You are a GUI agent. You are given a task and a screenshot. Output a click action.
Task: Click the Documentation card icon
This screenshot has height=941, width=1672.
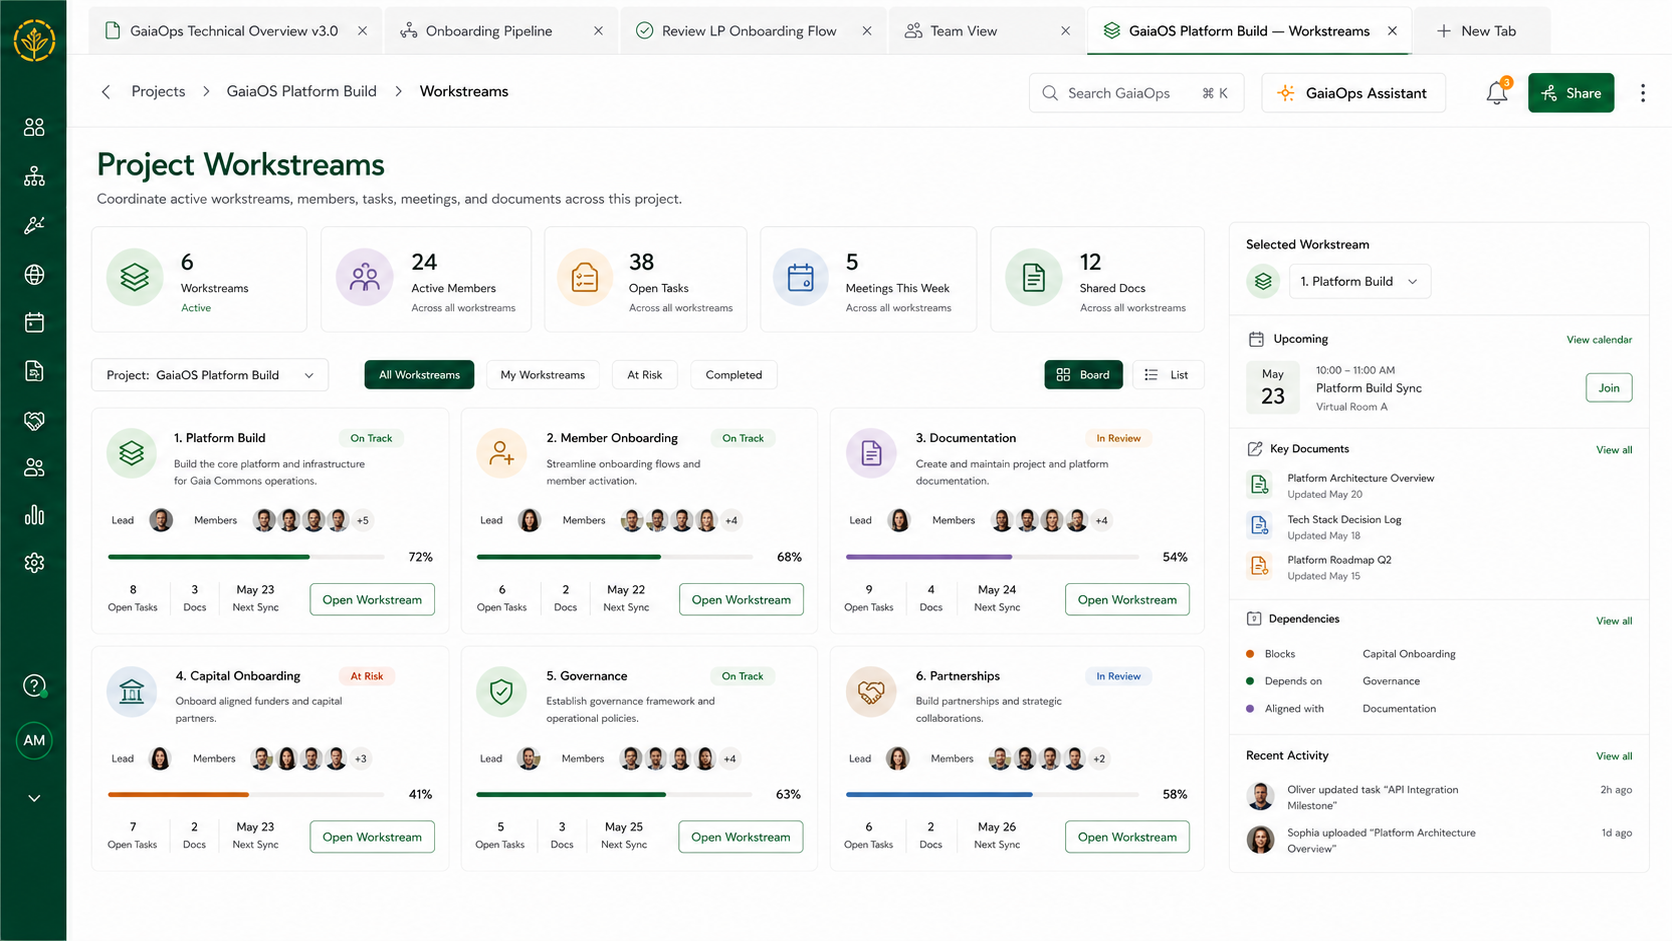coord(871,453)
